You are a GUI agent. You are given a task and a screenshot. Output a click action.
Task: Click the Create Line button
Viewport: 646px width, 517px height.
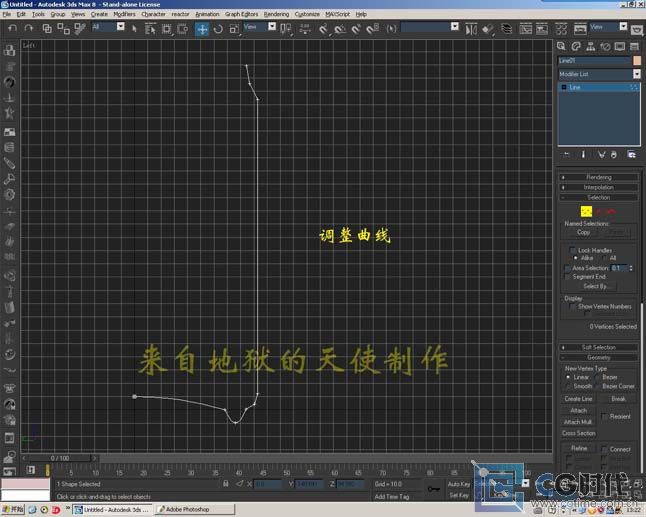[x=578, y=399]
